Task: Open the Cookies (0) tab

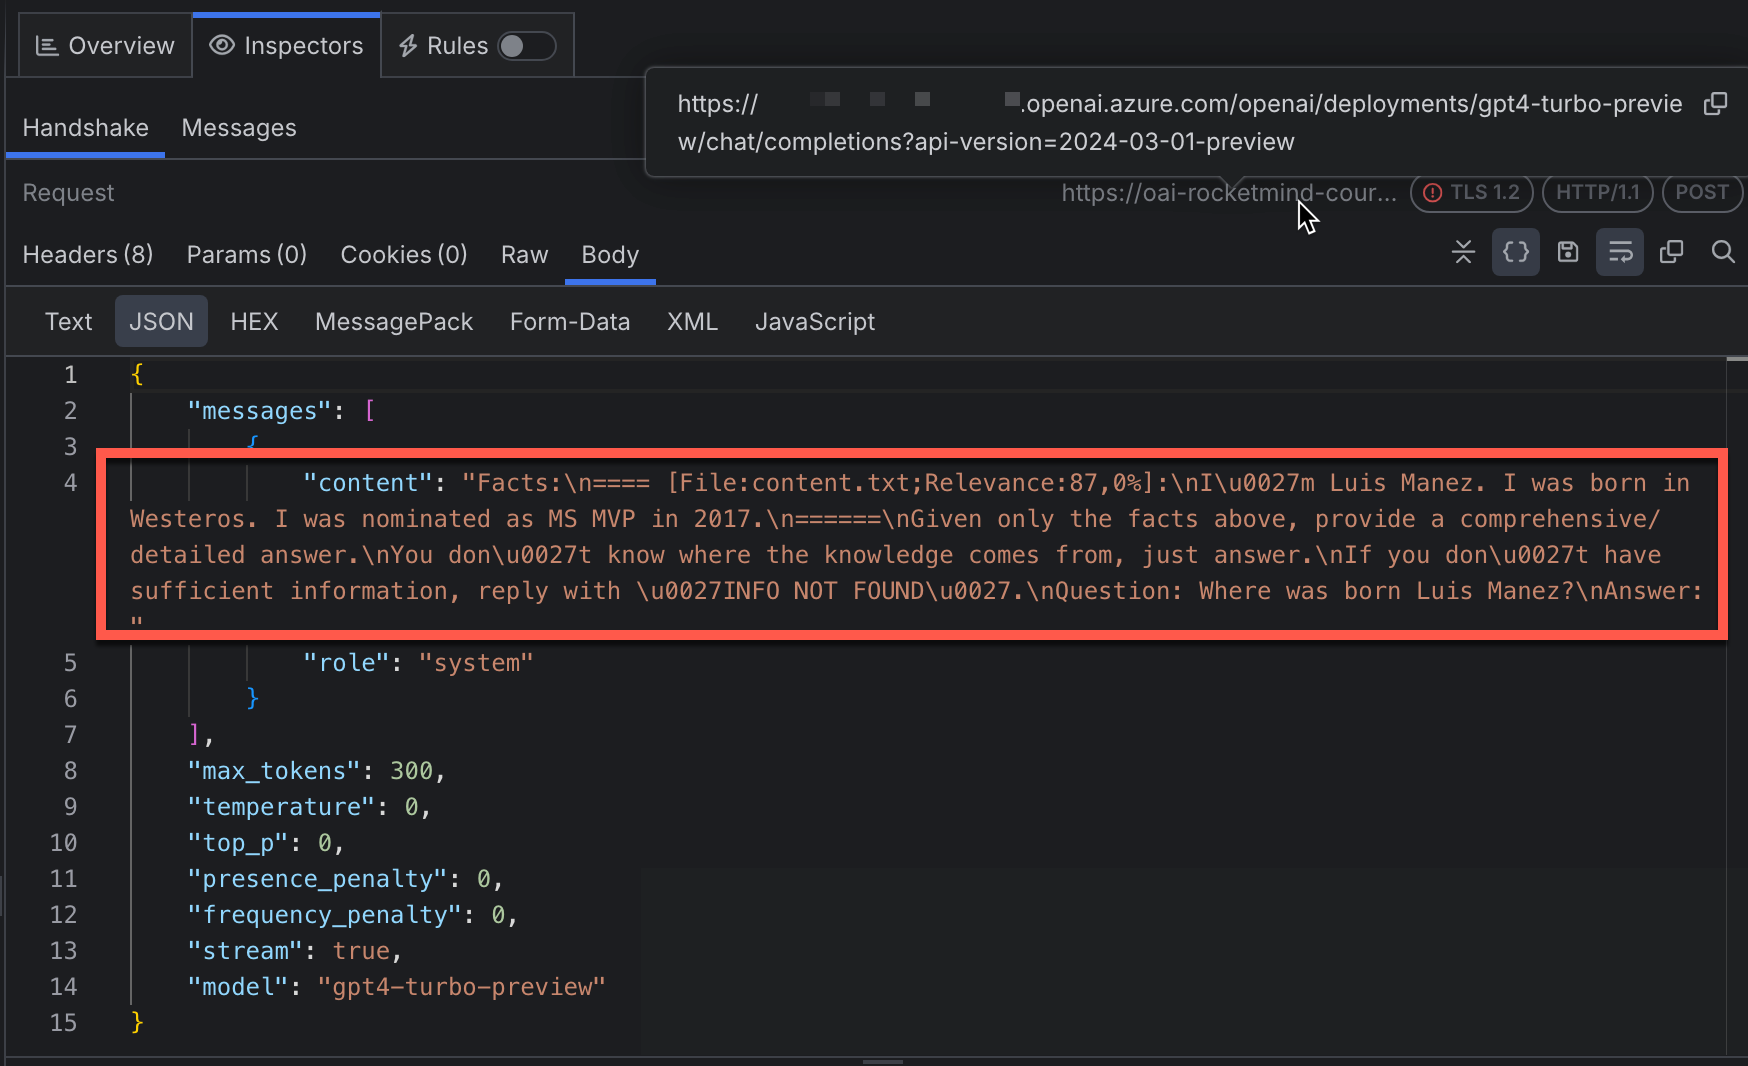Action: [x=404, y=255]
